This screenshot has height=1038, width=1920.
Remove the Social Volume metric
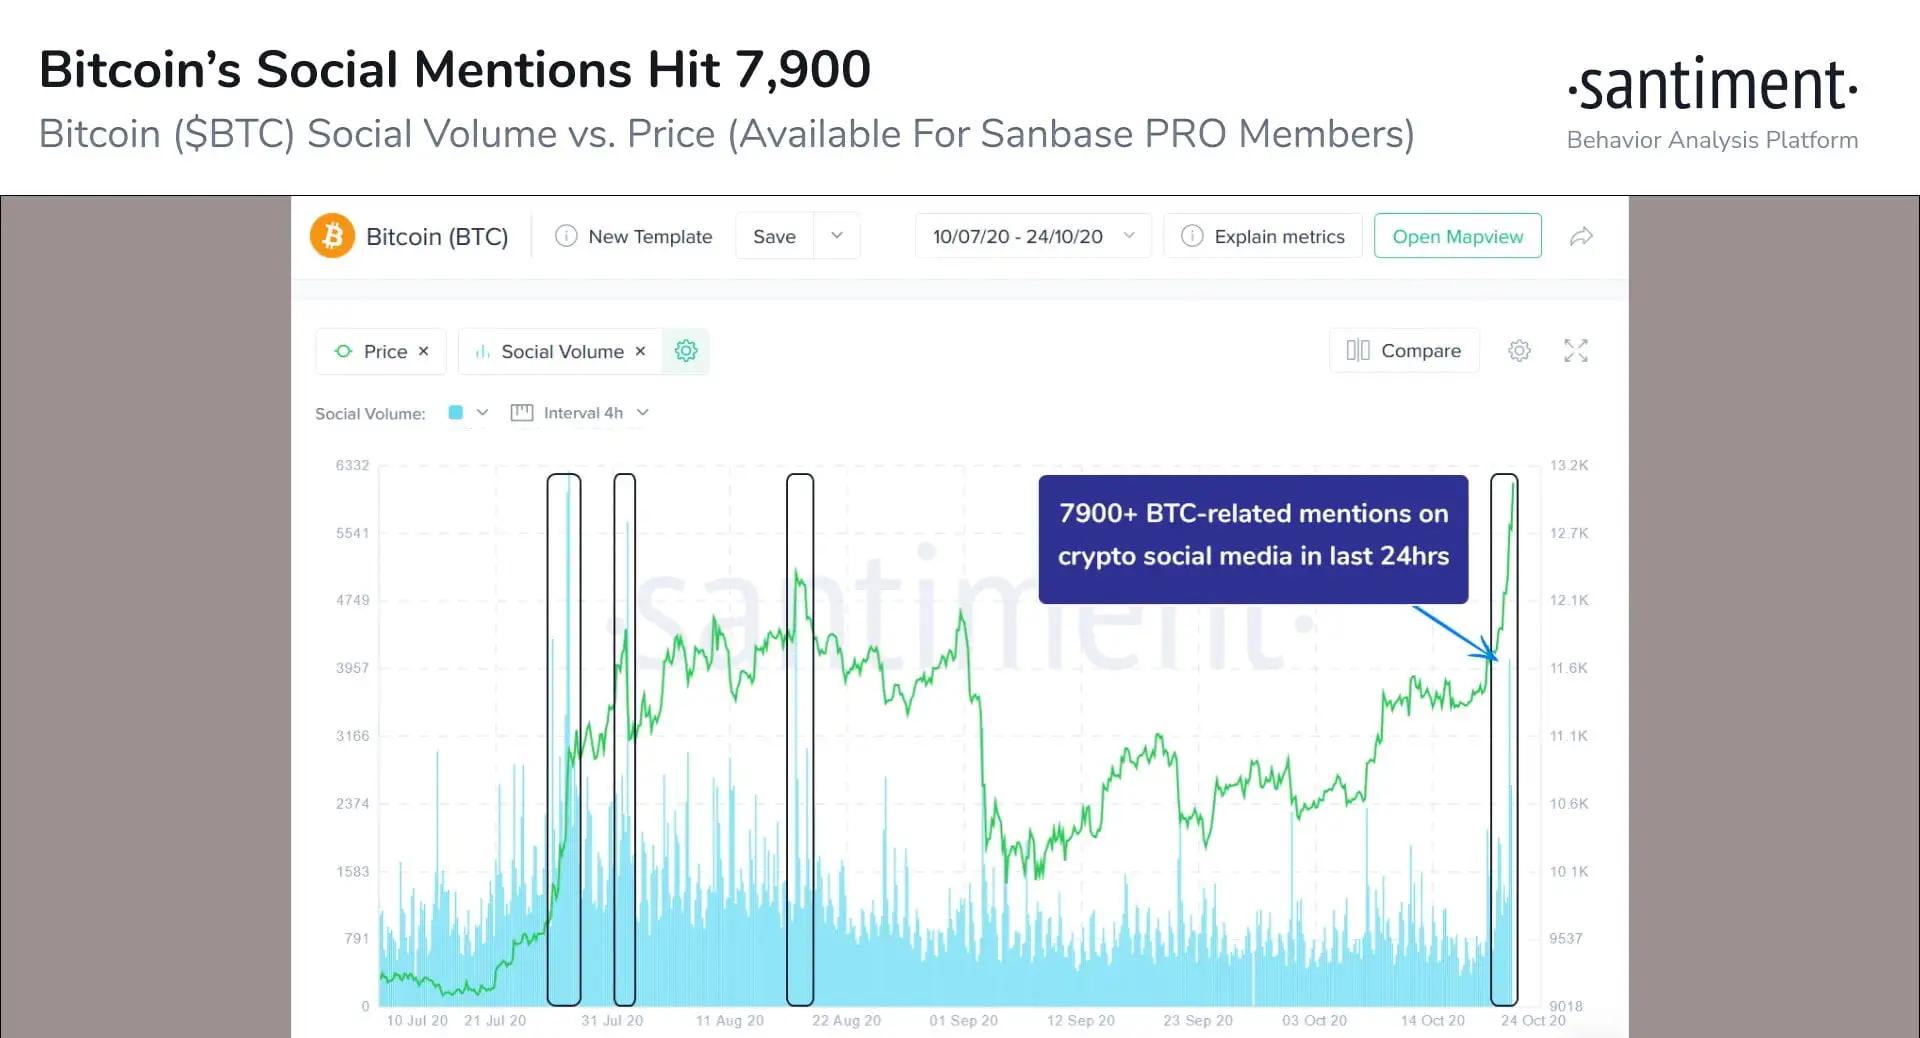[x=641, y=351]
